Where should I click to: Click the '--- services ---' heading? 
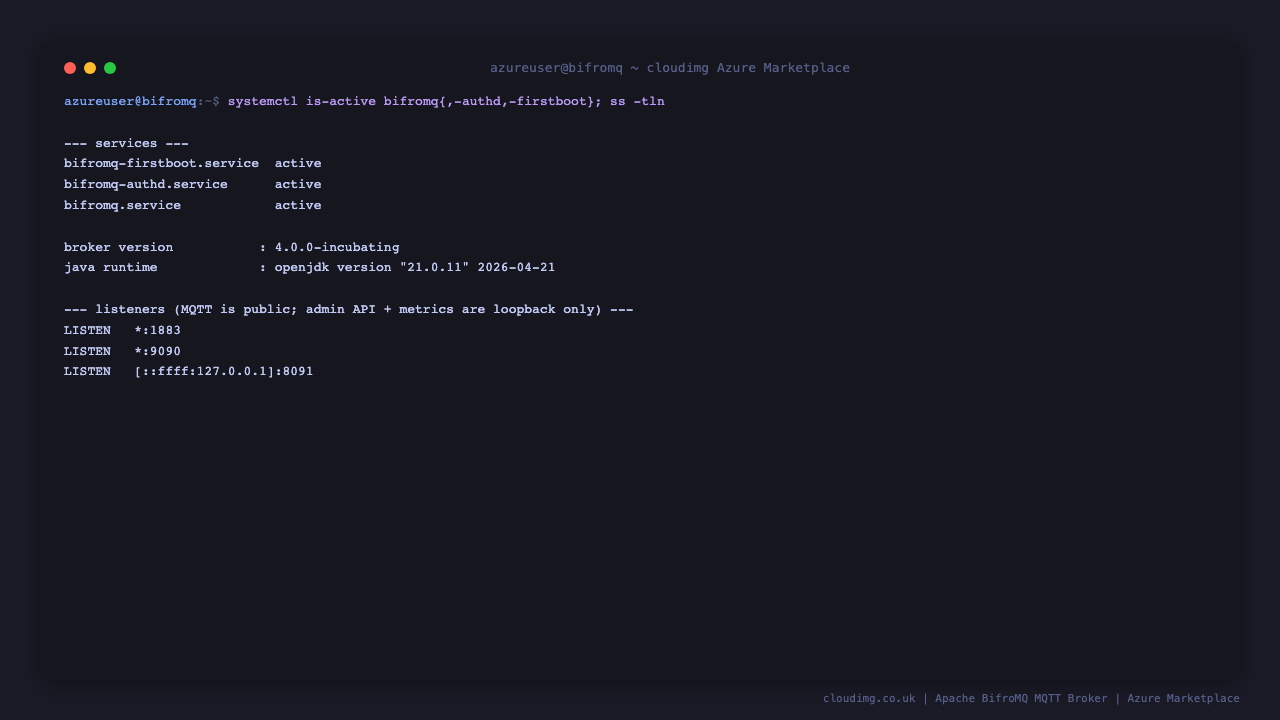click(126, 143)
